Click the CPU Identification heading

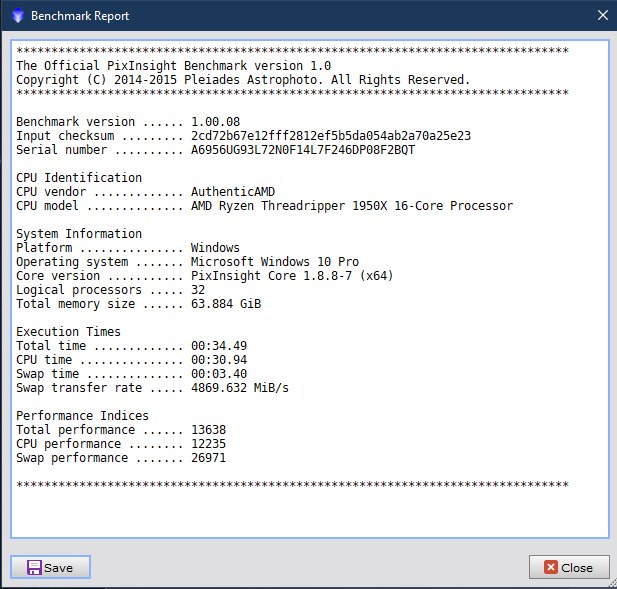pos(79,177)
